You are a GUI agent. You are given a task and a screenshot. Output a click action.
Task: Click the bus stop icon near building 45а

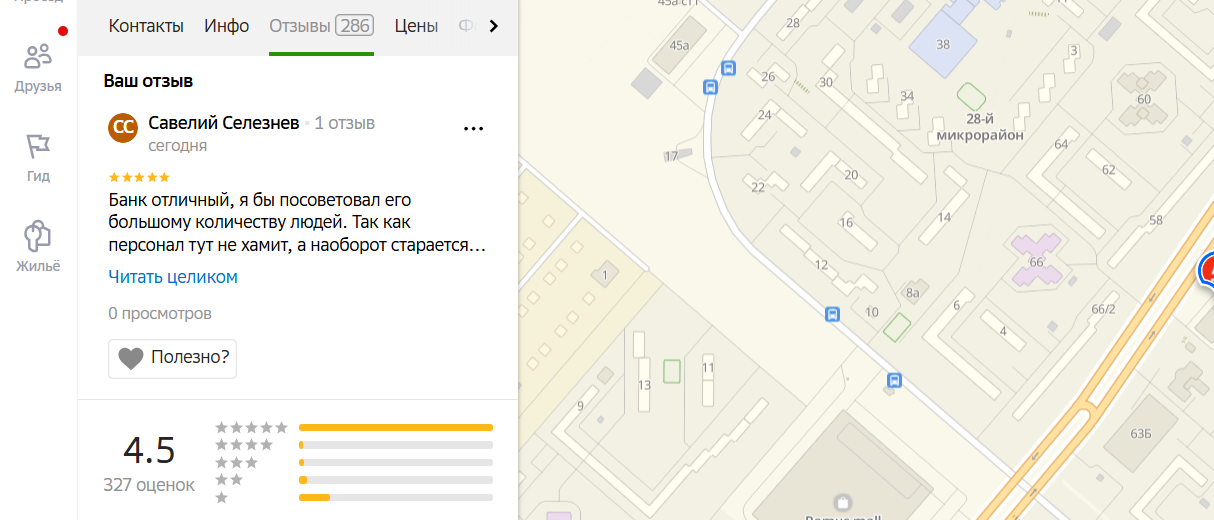click(728, 69)
